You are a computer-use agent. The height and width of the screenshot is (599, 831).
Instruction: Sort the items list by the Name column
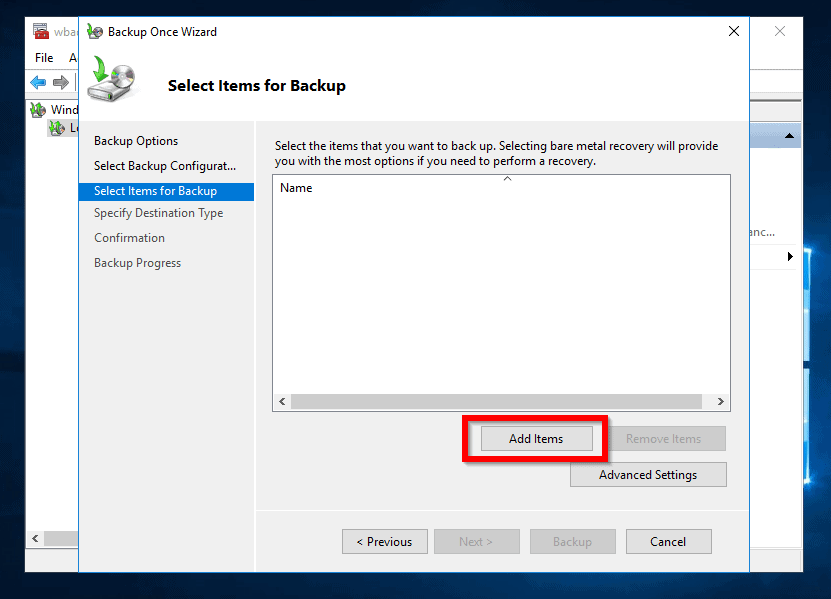pos(296,188)
